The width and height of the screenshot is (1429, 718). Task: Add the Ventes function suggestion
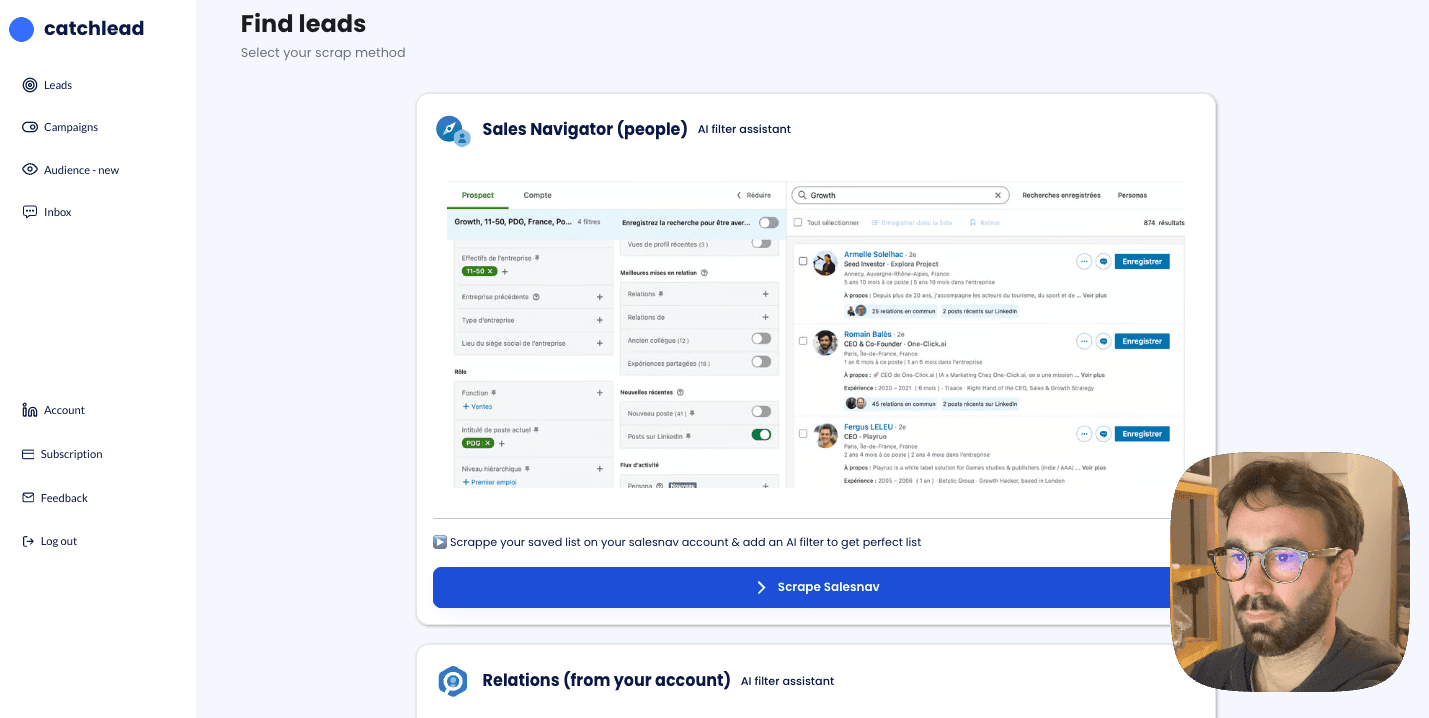477,407
